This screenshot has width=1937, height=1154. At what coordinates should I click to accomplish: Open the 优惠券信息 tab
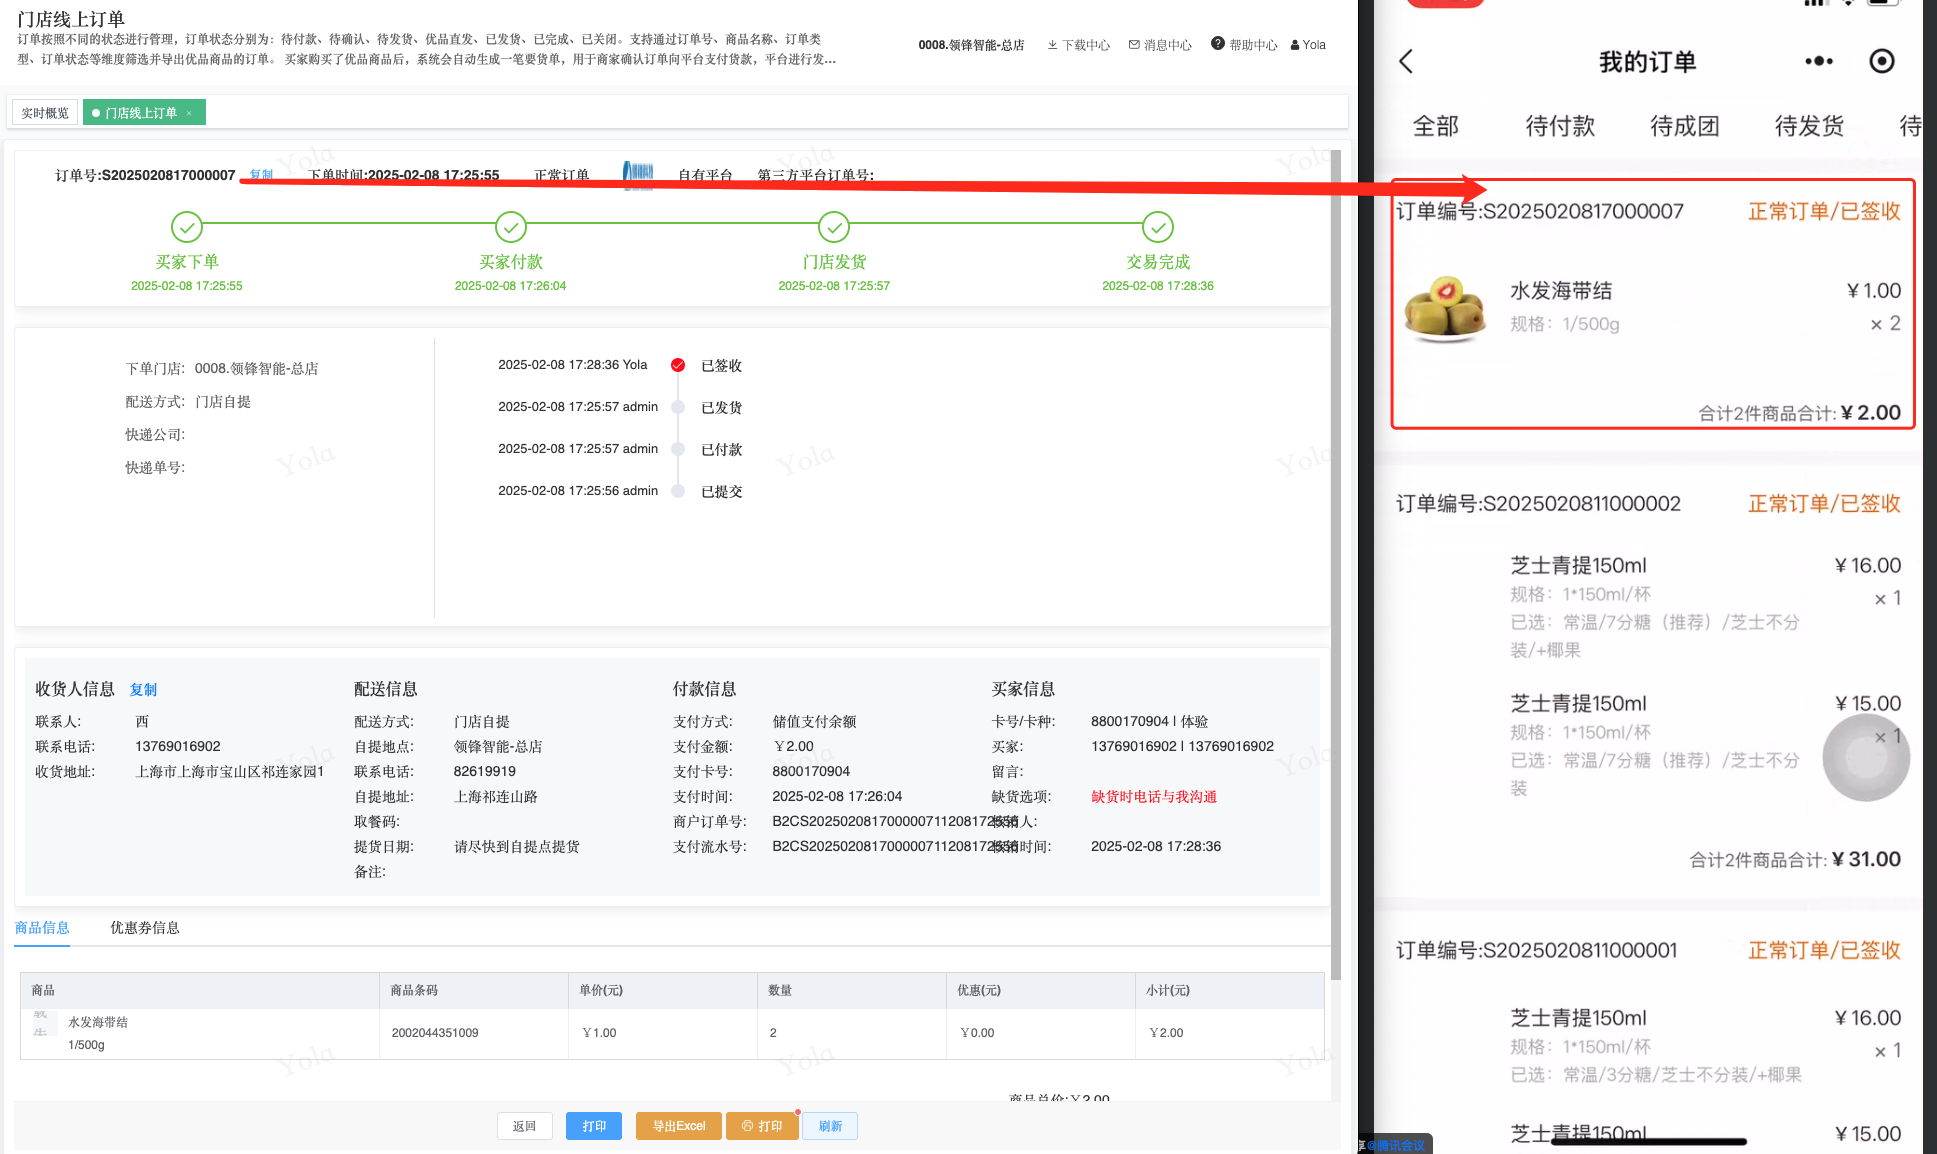point(145,928)
